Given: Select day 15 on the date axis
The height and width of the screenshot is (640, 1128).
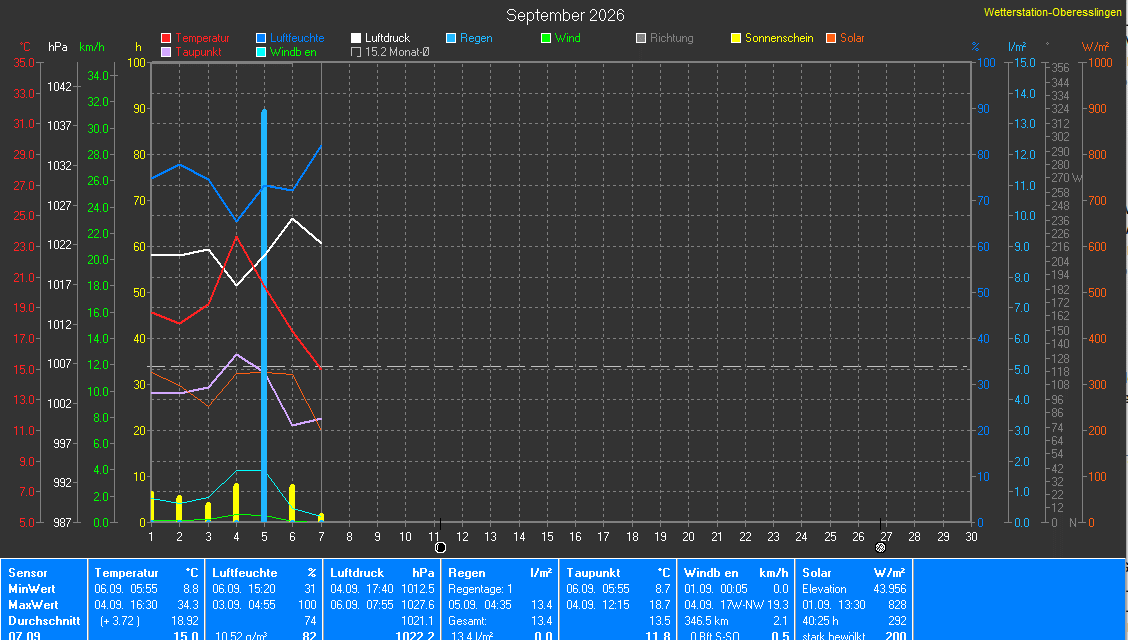Looking at the screenshot, I should point(547,536).
